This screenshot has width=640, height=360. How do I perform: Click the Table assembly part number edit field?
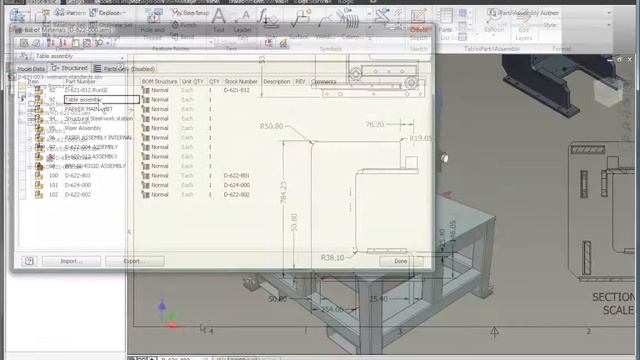(x=102, y=100)
